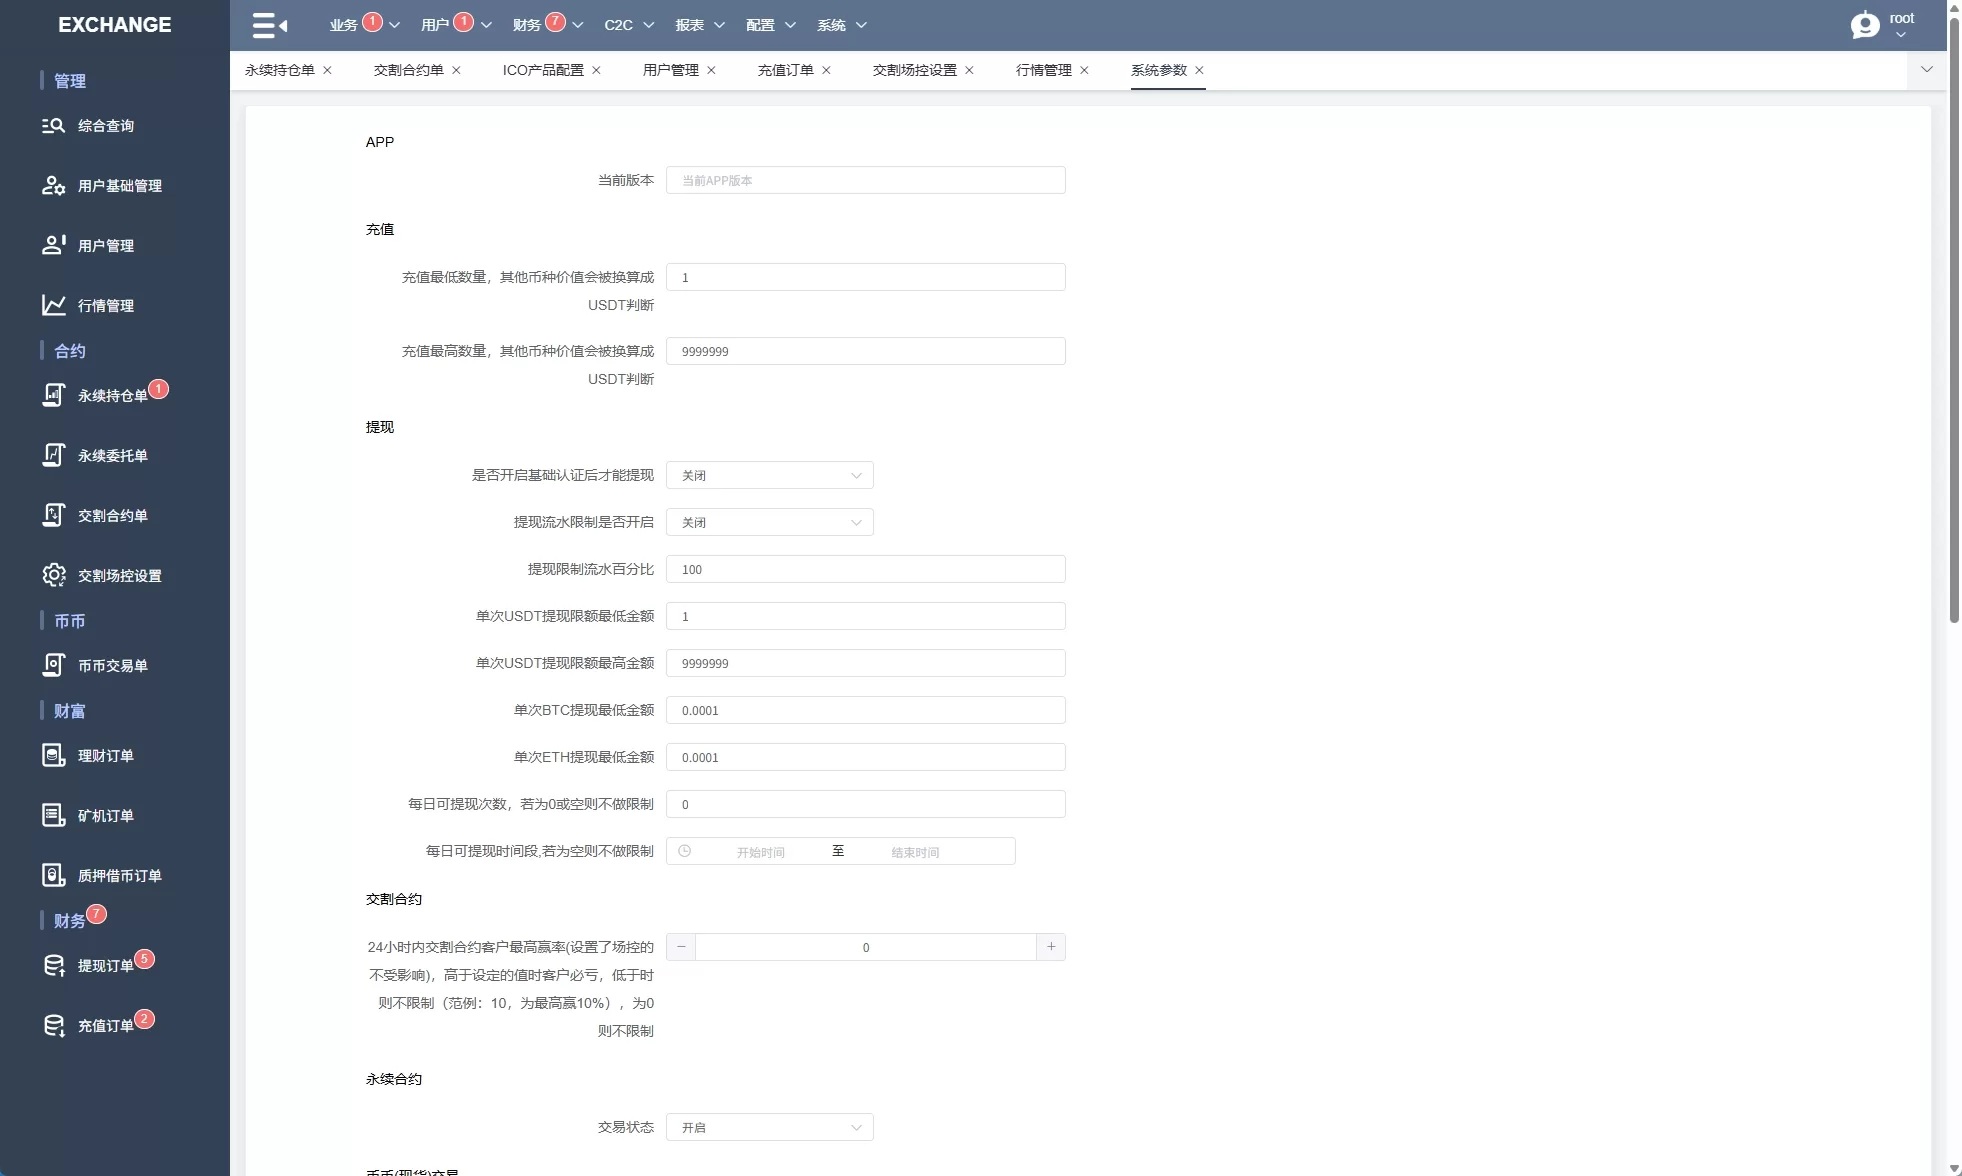Image resolution: width=1962 pixels, height=1176 pixels.
Task: Switch to the ICO产品配置 tab
Action: (541, 71)
